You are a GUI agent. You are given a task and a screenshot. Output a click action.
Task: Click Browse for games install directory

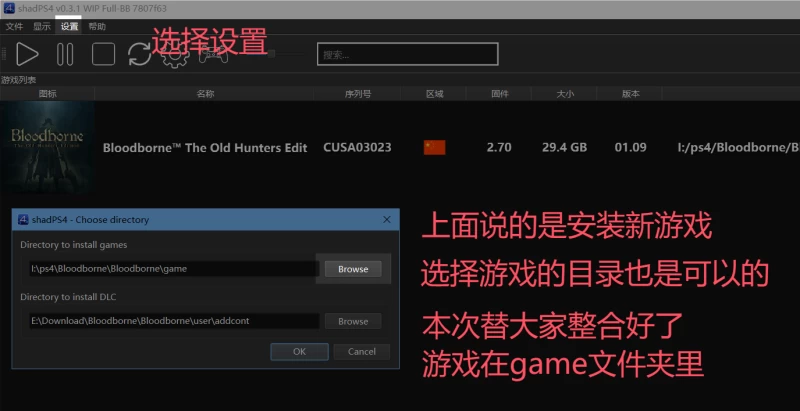coord(353,269)
